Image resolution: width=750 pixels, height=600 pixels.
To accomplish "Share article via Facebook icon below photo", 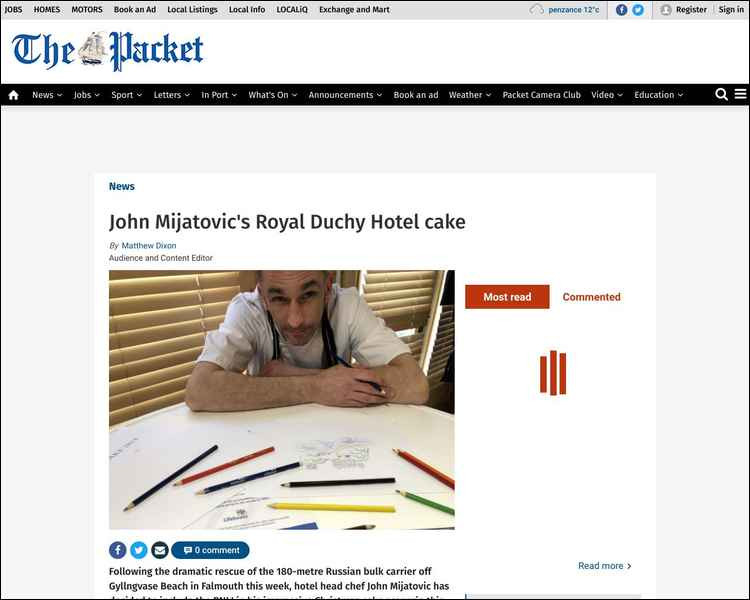I will 118,550.
